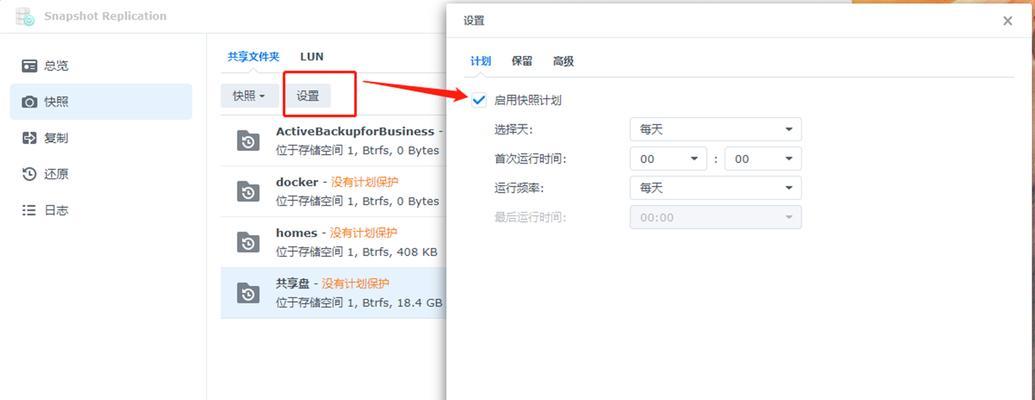The height and width of the screenshot is (400, 1035).
Task: Click 没有计划保护 status next to 共享盘
Action: tap(356, 283)
